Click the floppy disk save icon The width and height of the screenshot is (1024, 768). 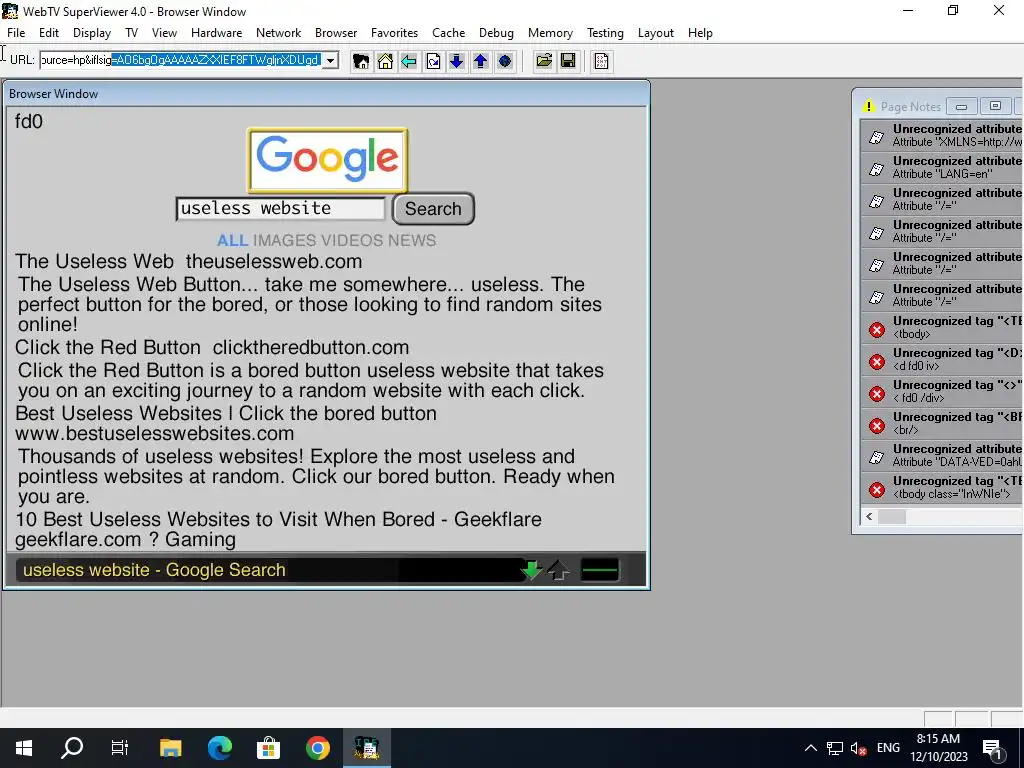[568, 61]
